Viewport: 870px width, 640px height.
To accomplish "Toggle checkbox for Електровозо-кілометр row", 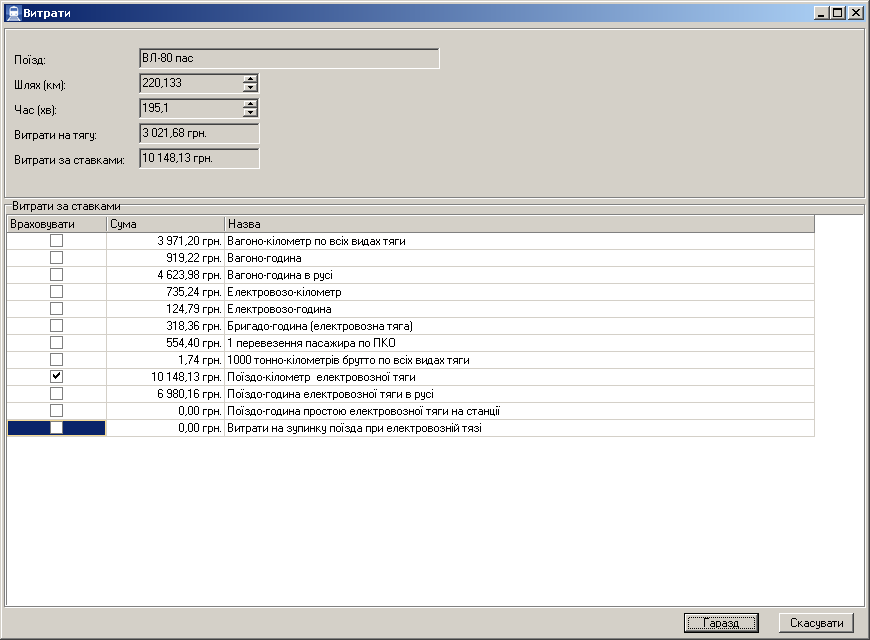I will click(x=56, y=292).
